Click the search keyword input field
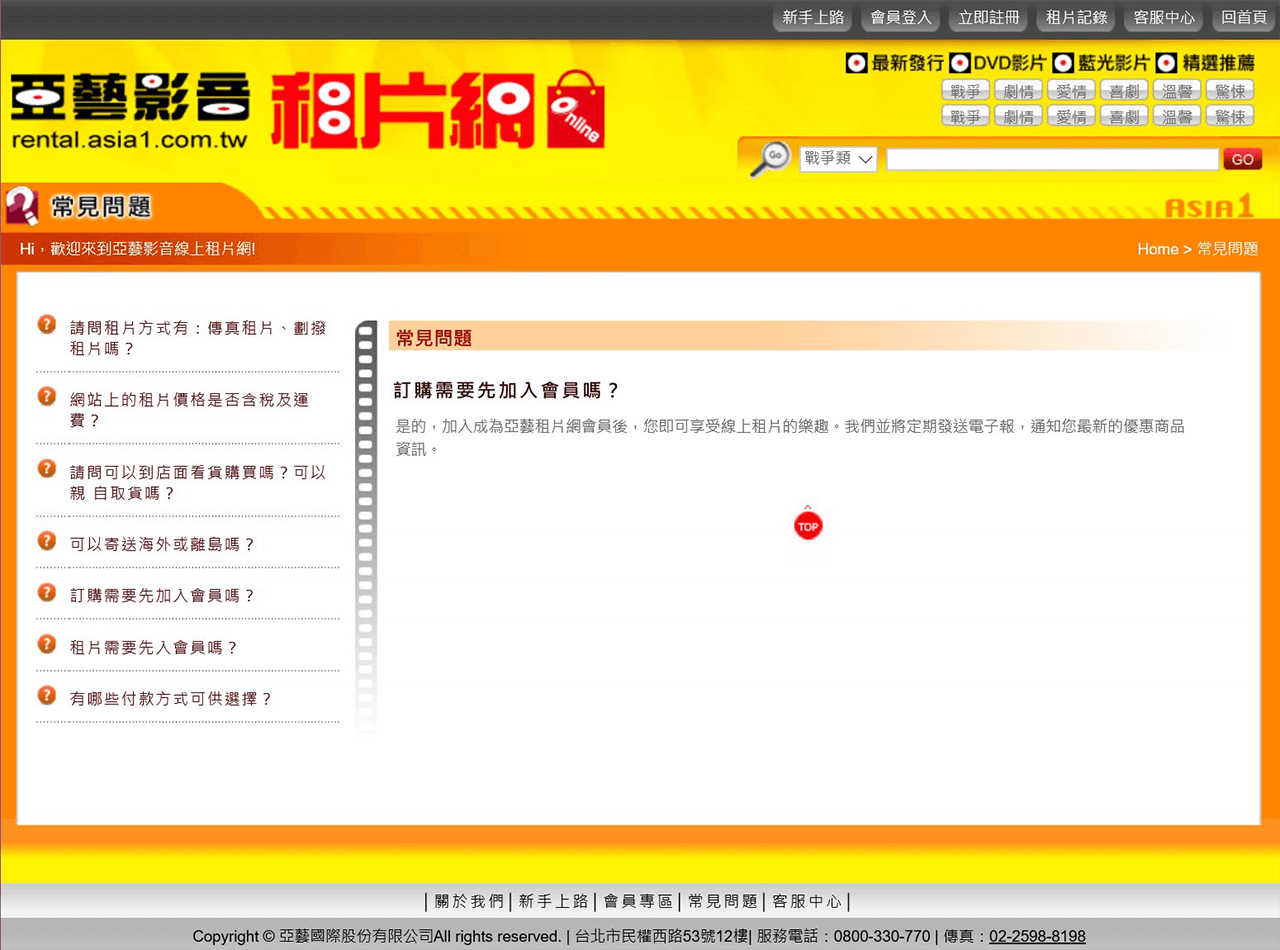Screen dimensions: 1280x950 pos(1053,159)
